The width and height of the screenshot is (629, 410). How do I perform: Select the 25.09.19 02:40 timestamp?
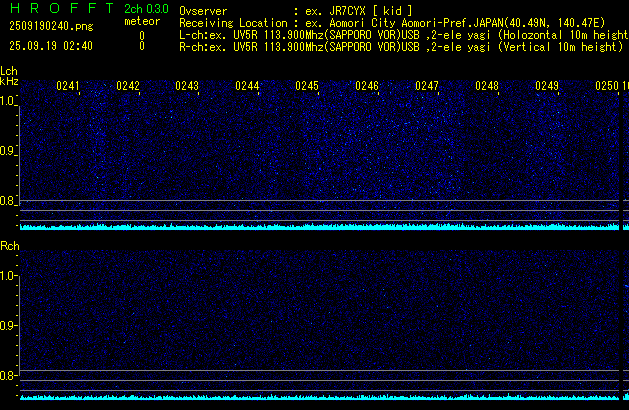pos(50,46)
